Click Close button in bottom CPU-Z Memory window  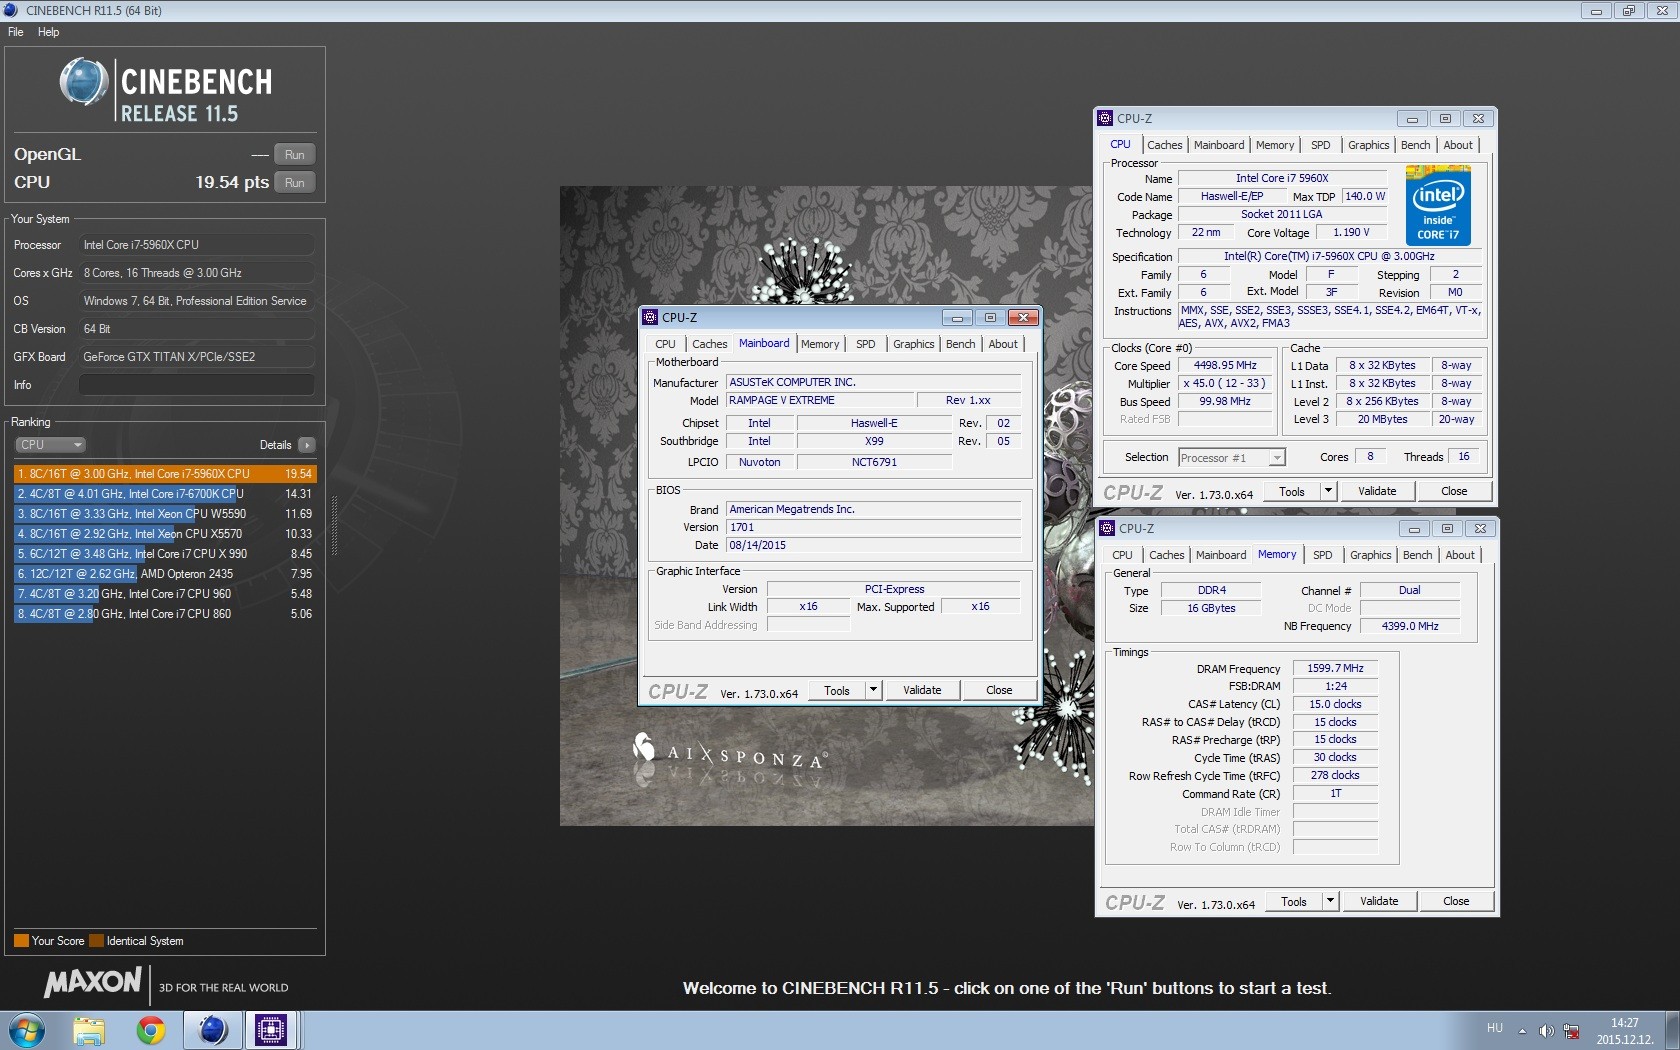click(1456, 901)
